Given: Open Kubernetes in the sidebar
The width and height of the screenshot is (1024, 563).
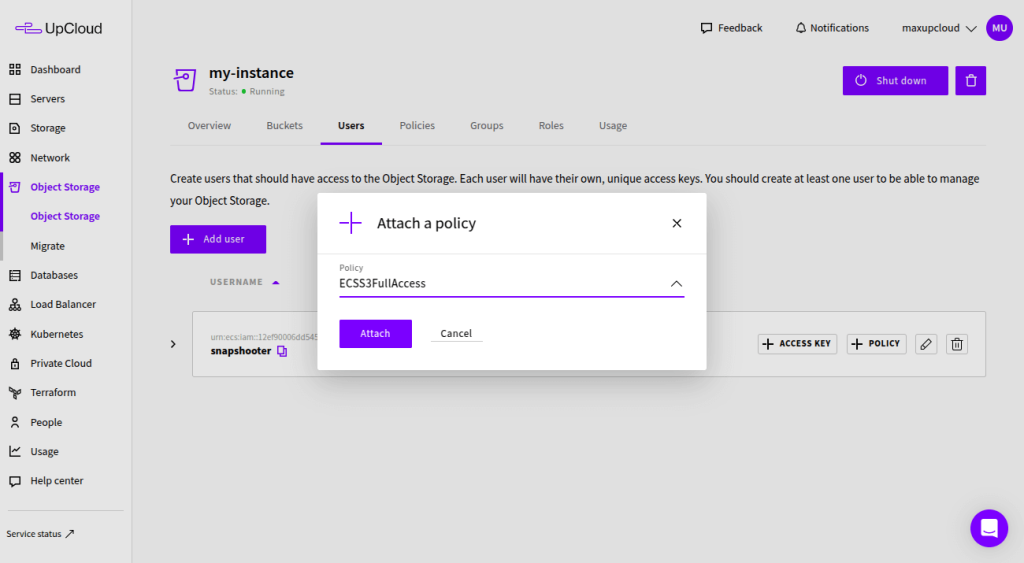Looking at the screenshot, I should [x=56, y=334].
